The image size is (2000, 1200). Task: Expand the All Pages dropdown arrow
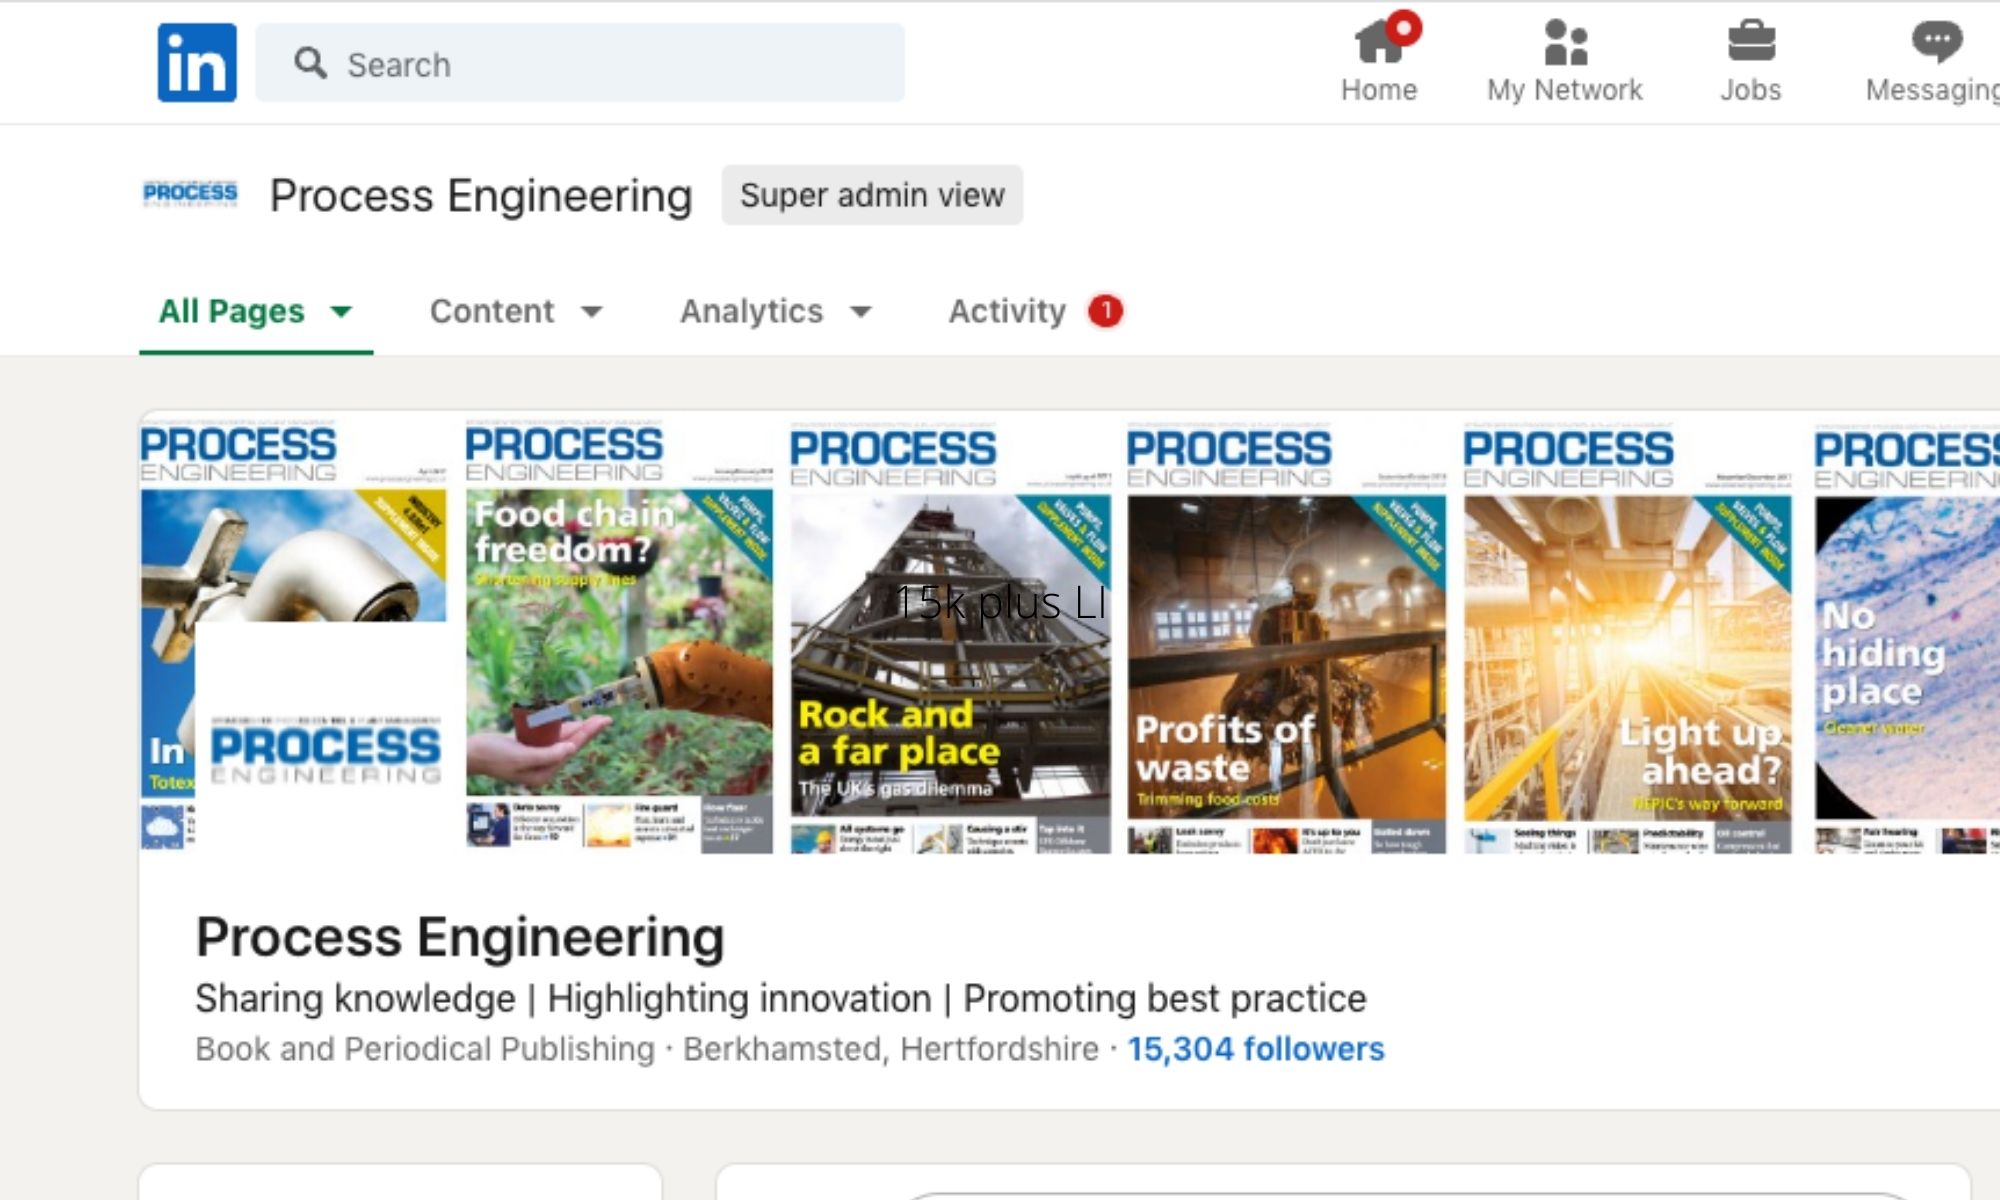[x=341, y=312]
